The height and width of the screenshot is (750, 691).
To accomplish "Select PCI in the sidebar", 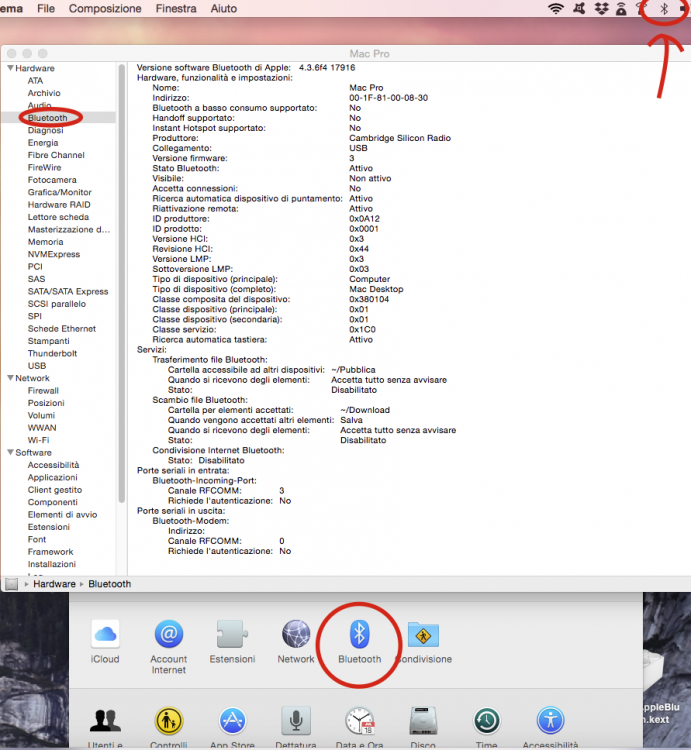I will click(35, 266).
